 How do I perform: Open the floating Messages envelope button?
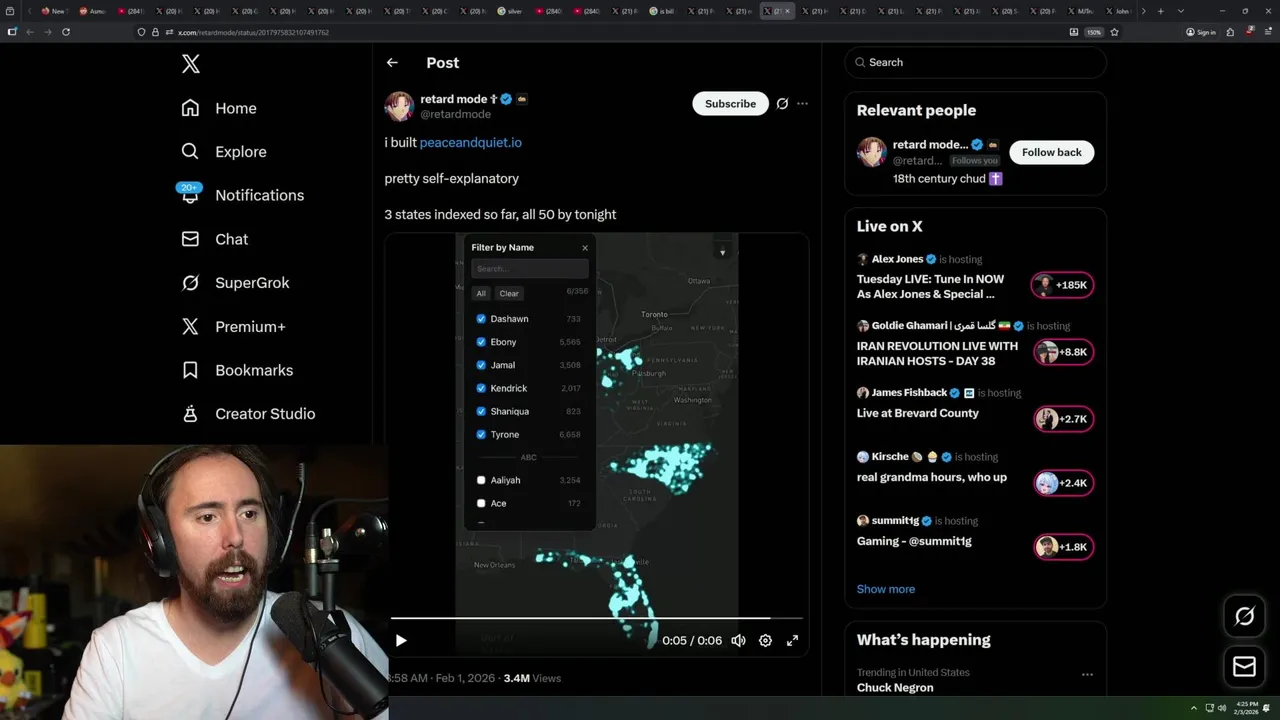(1244, 667)
